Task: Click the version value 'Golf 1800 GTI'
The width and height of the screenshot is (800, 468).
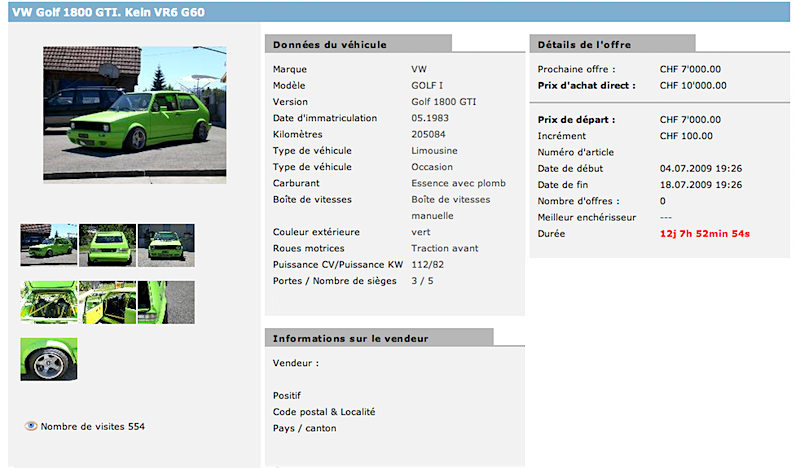Action: [x=444, y=102]
